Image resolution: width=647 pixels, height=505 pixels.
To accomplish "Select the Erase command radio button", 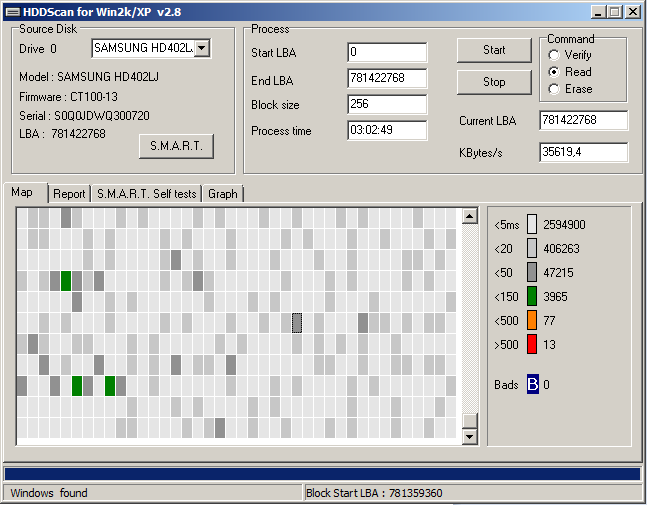I will coord(554,89).
